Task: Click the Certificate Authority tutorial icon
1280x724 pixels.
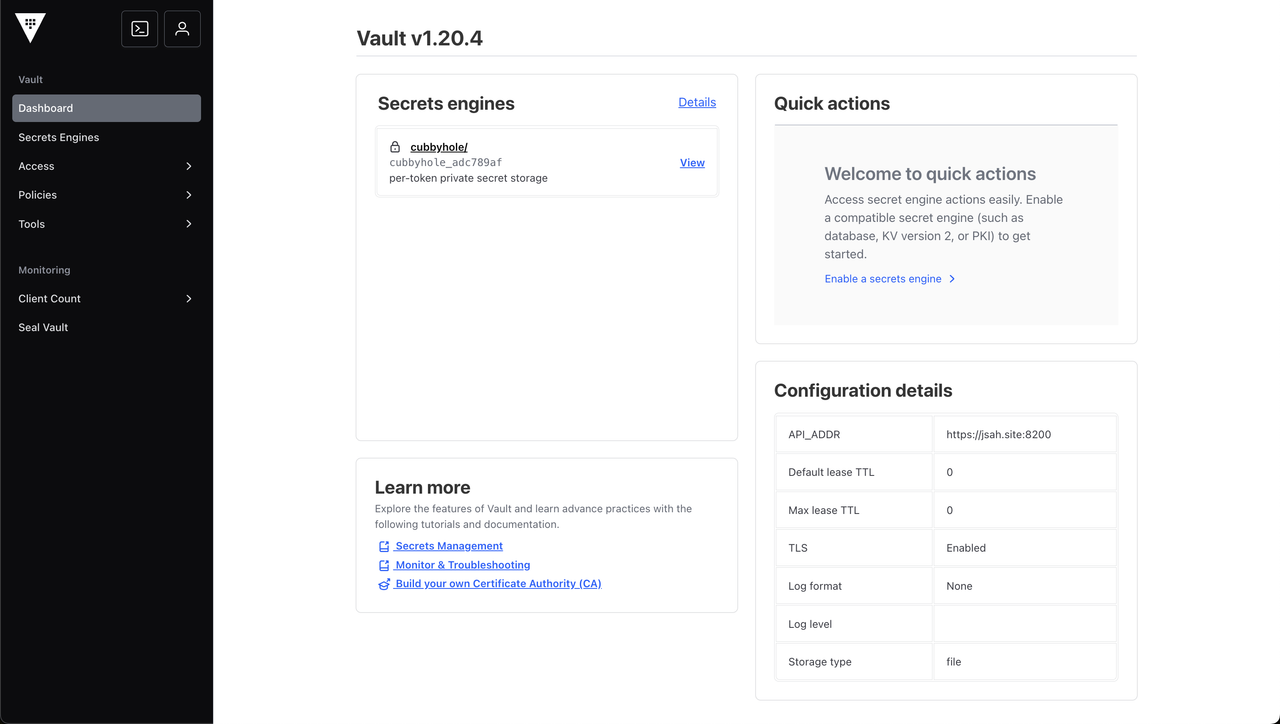Action: coord(384,584)
